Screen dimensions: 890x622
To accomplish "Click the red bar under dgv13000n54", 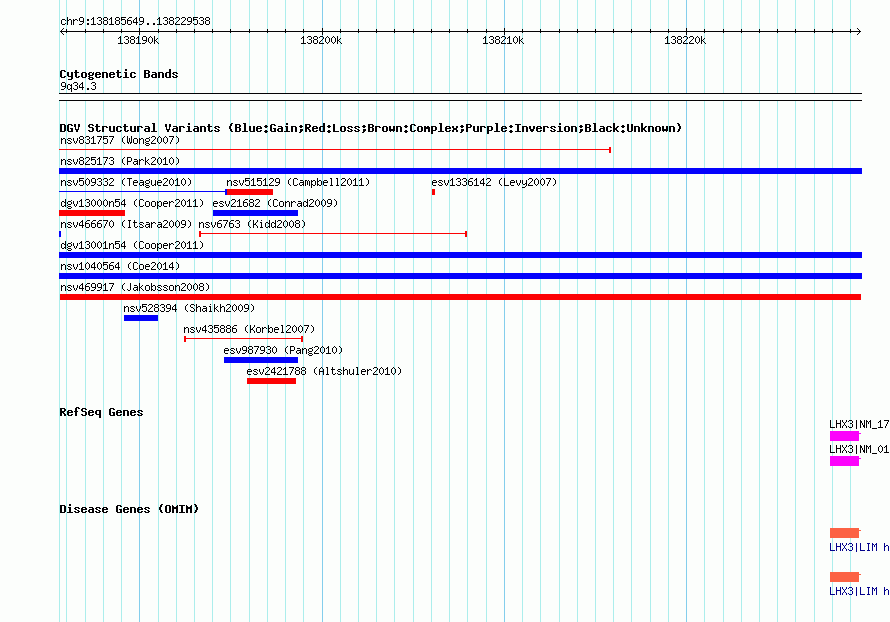I will pyautogui.click(x=92, y=213).
